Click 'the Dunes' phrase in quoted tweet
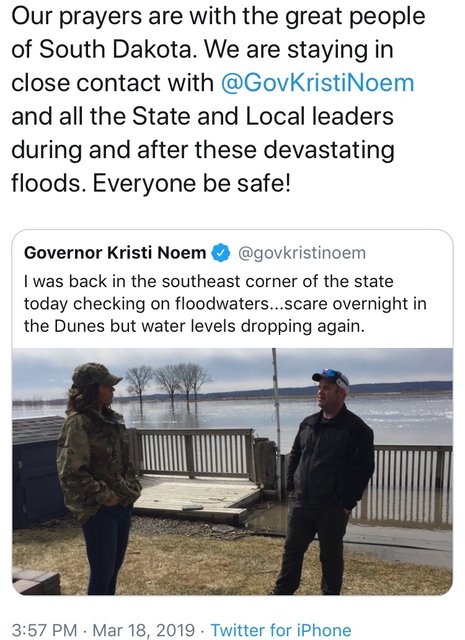Screen dimensions: 465x640 point(64,326)
